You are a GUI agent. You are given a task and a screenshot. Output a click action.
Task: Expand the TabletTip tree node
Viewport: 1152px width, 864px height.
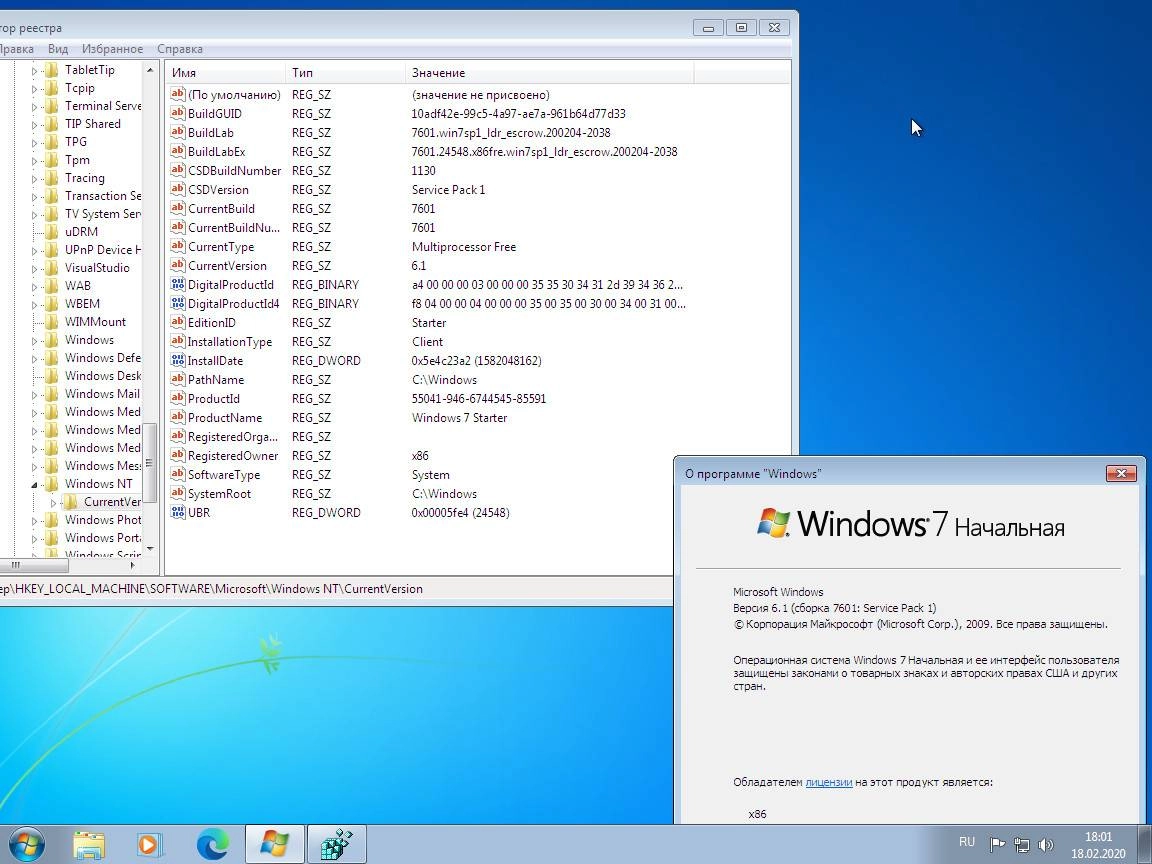pos(34,71)
